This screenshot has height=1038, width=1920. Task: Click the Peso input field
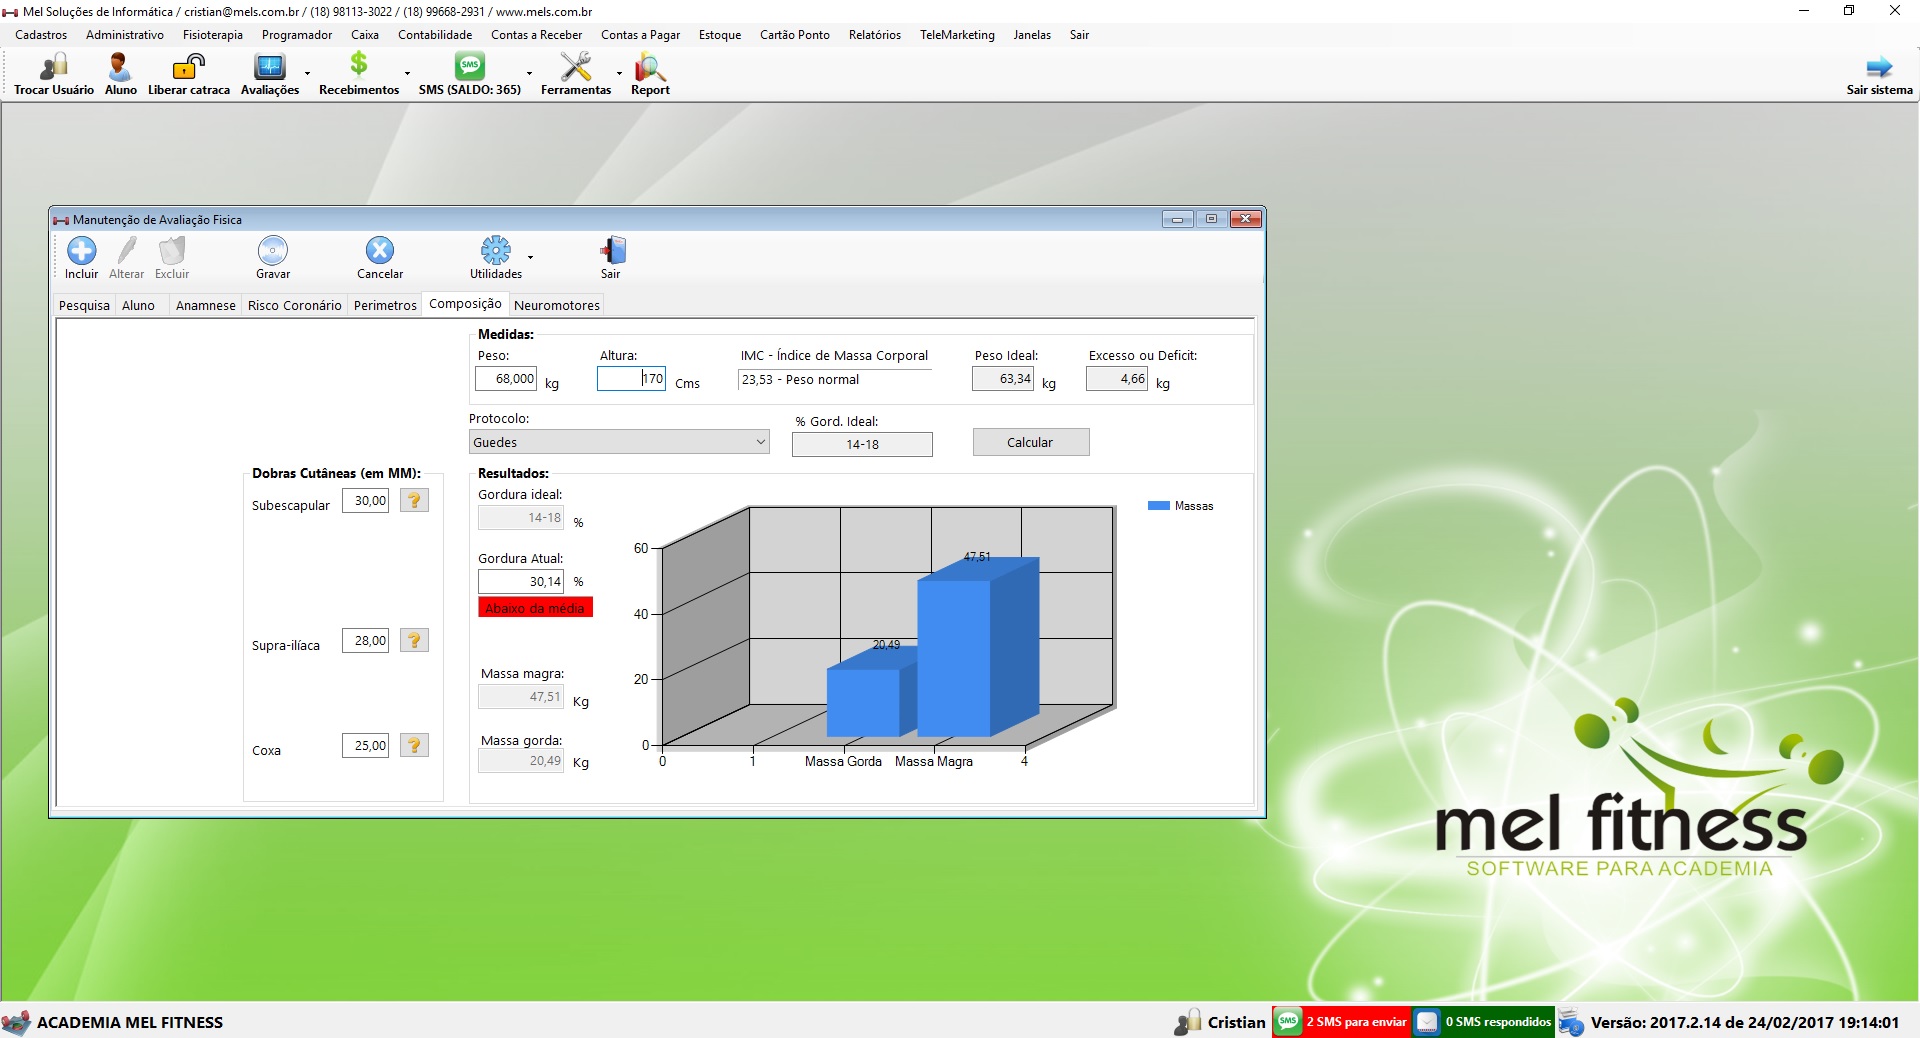click(506, 379)
